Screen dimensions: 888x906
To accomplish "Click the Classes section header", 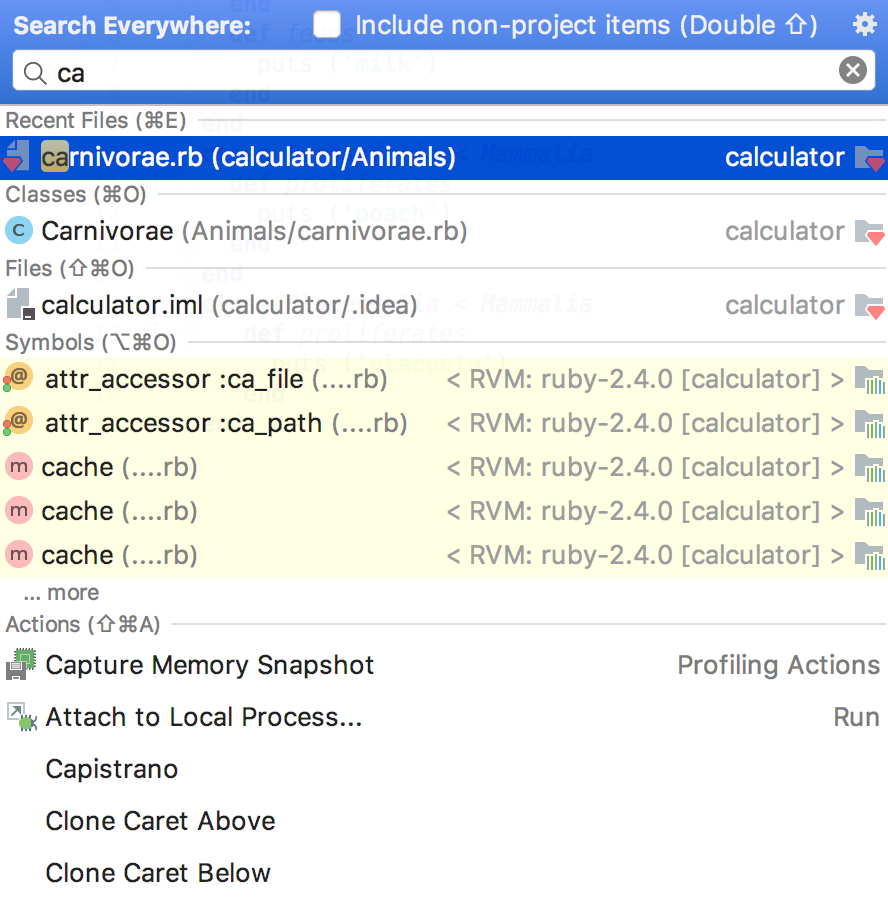I will tap(76, 194).
